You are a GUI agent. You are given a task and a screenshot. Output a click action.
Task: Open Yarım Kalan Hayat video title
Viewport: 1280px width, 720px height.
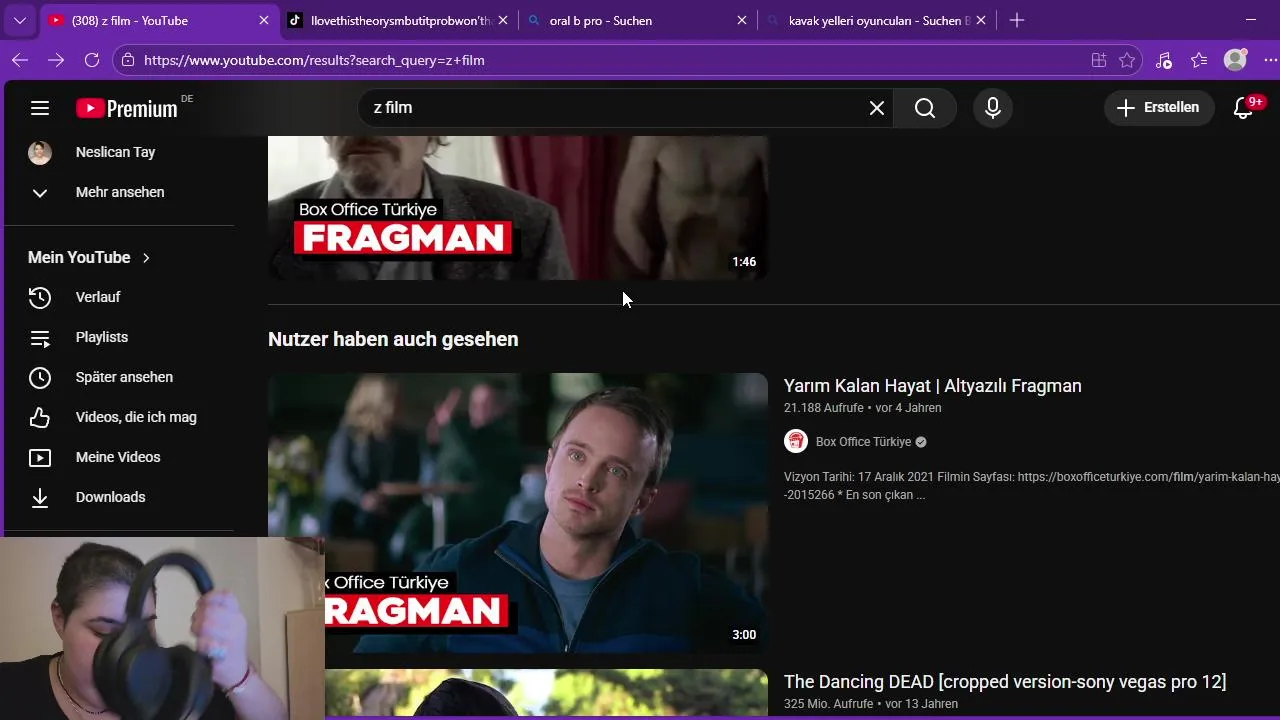pyautogui.click(x=933, y=386)
